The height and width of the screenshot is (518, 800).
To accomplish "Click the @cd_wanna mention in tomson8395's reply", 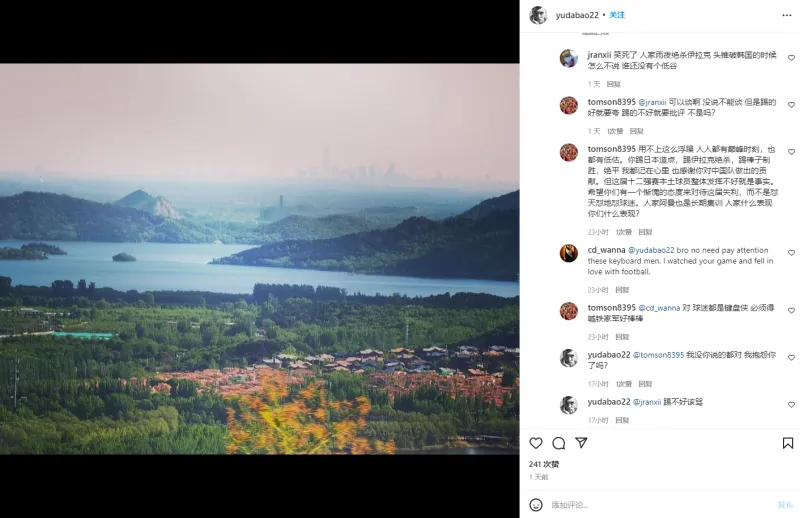I will tap(659, 308).
